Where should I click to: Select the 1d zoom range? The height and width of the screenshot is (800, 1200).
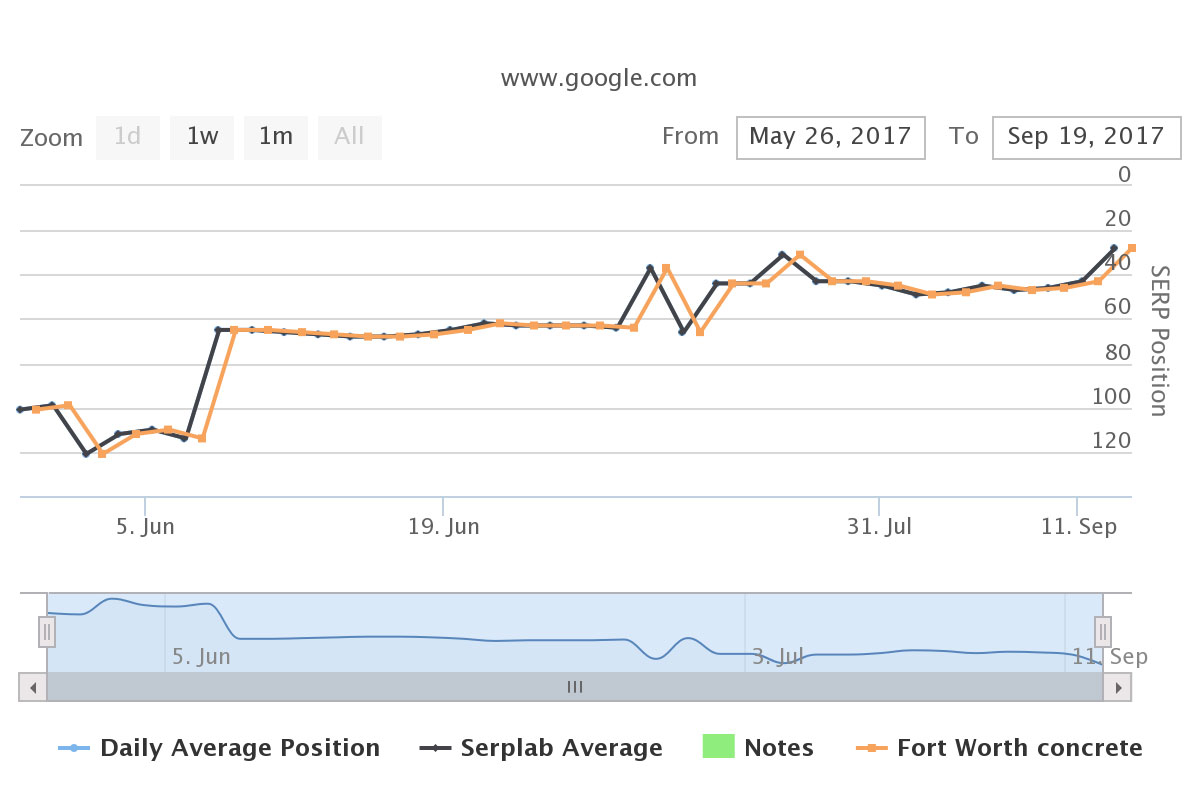click(x=127, y=137)
